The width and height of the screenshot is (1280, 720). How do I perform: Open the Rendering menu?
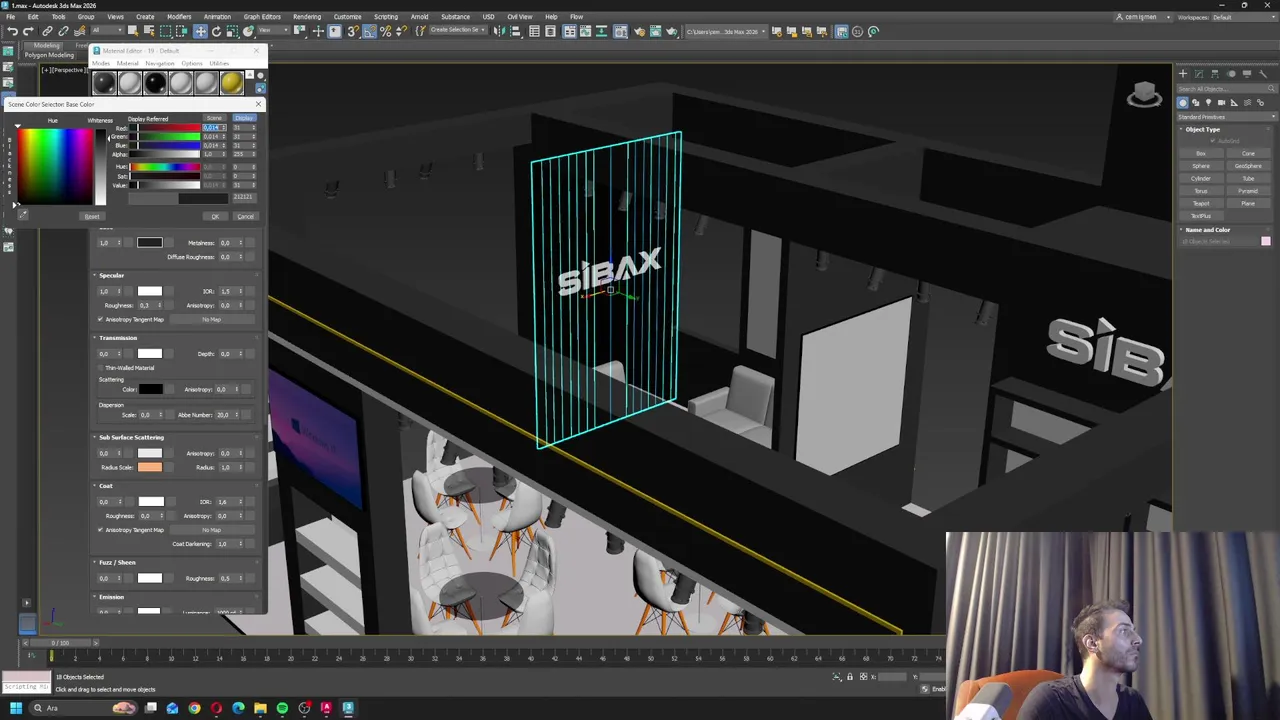pyautogui.click(x=307, y=17)
